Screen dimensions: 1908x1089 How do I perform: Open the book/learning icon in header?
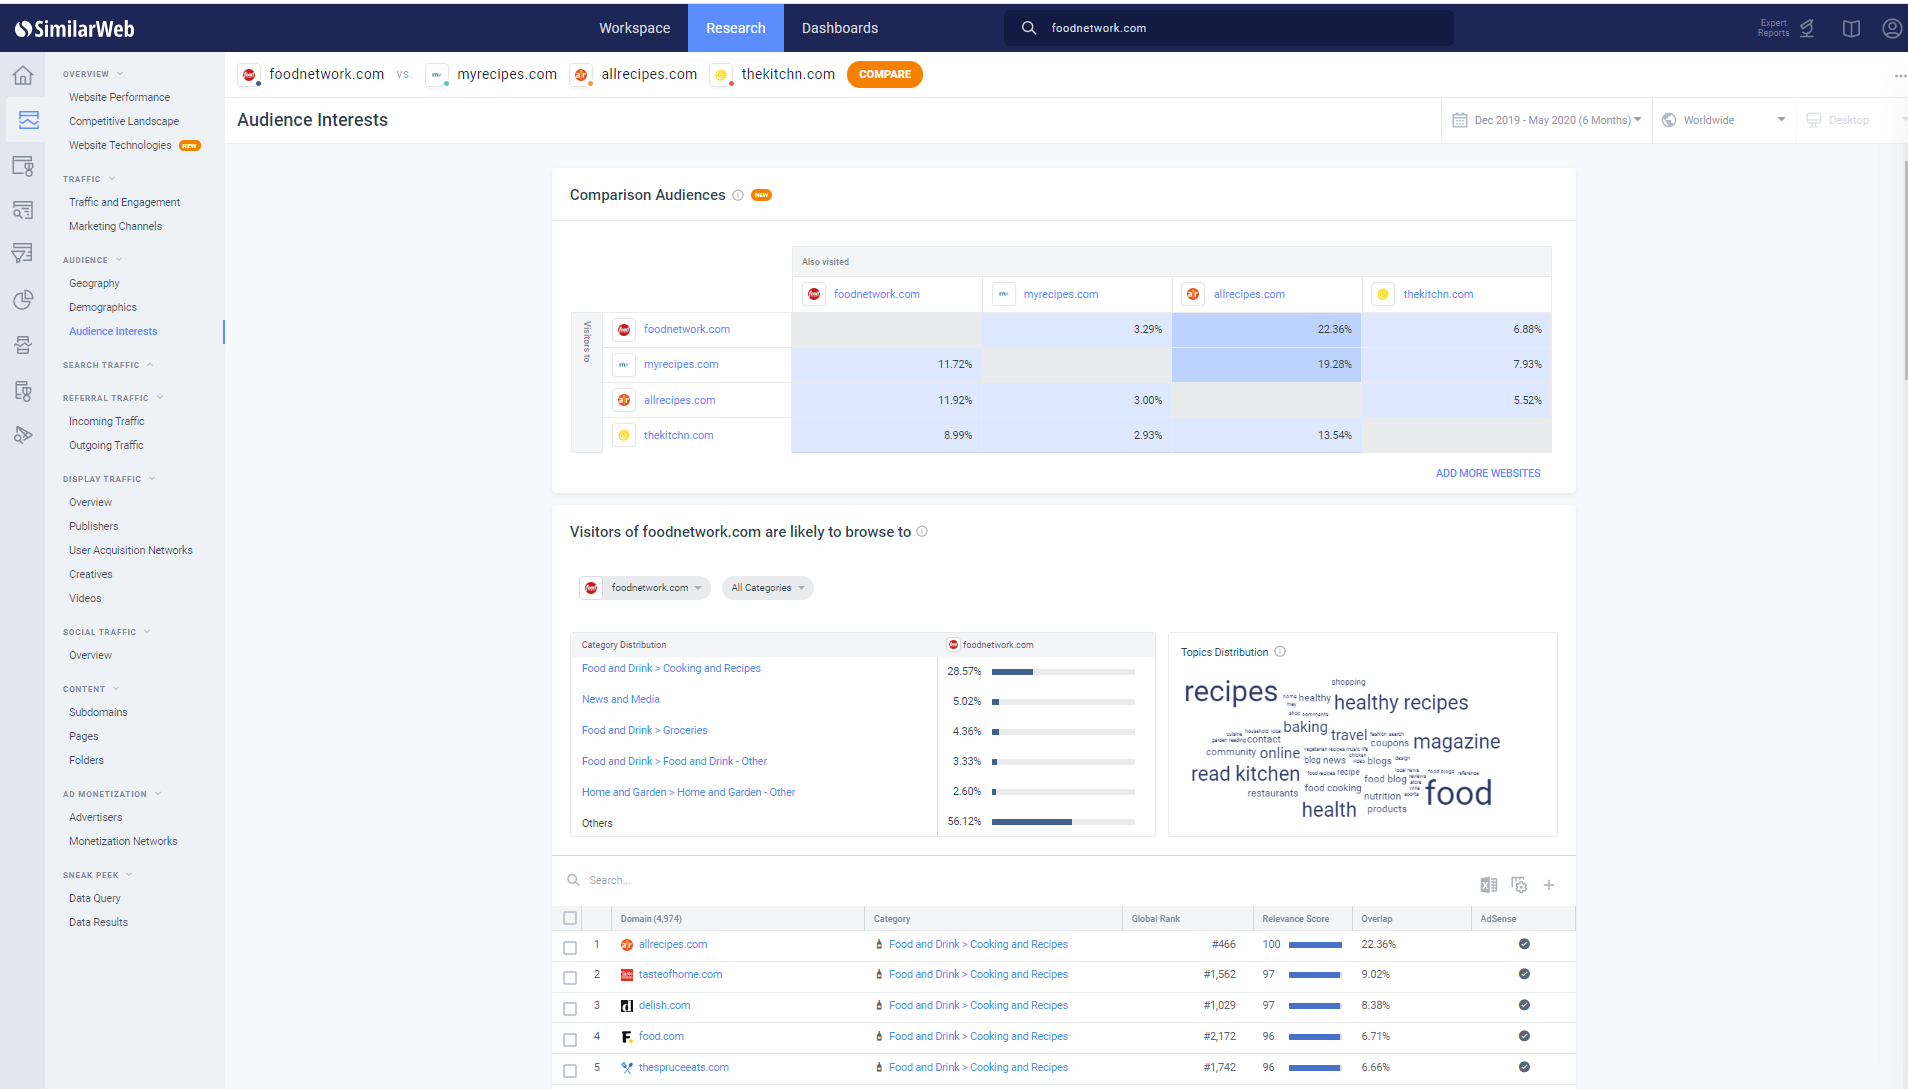click(x=1851, y=28)
